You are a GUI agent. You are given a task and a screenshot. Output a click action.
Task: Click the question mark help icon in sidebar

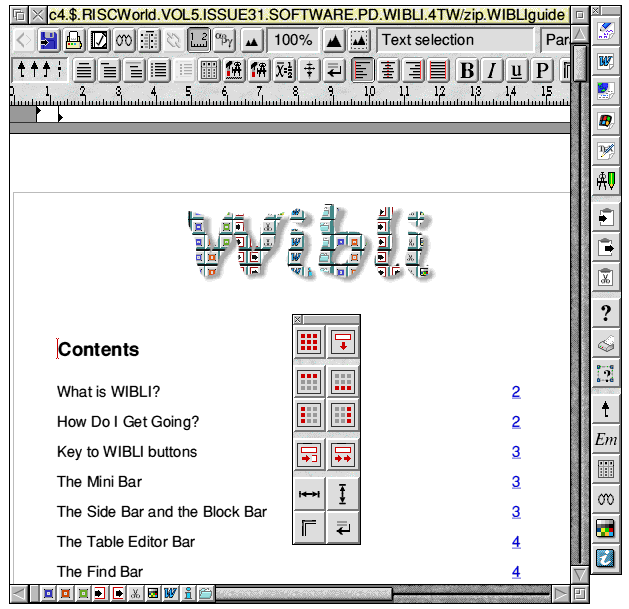[x=605, y=313]
